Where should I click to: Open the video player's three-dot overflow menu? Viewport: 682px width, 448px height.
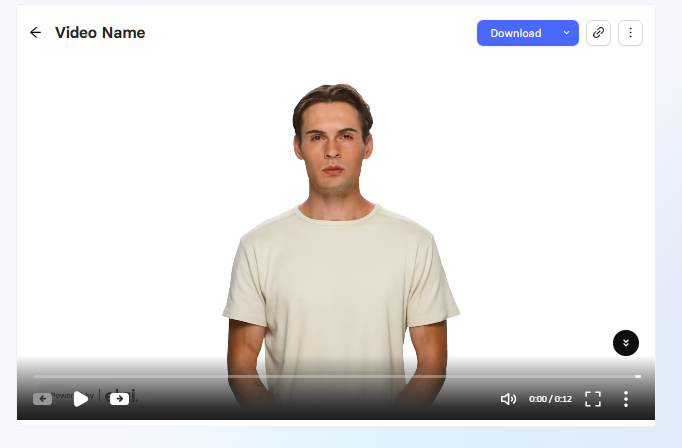pos(625,399)
